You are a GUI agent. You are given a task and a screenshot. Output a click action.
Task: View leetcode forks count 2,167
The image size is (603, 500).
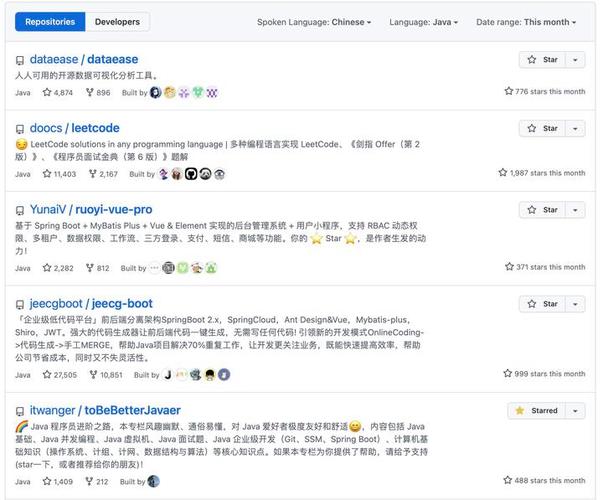point(103,174)
